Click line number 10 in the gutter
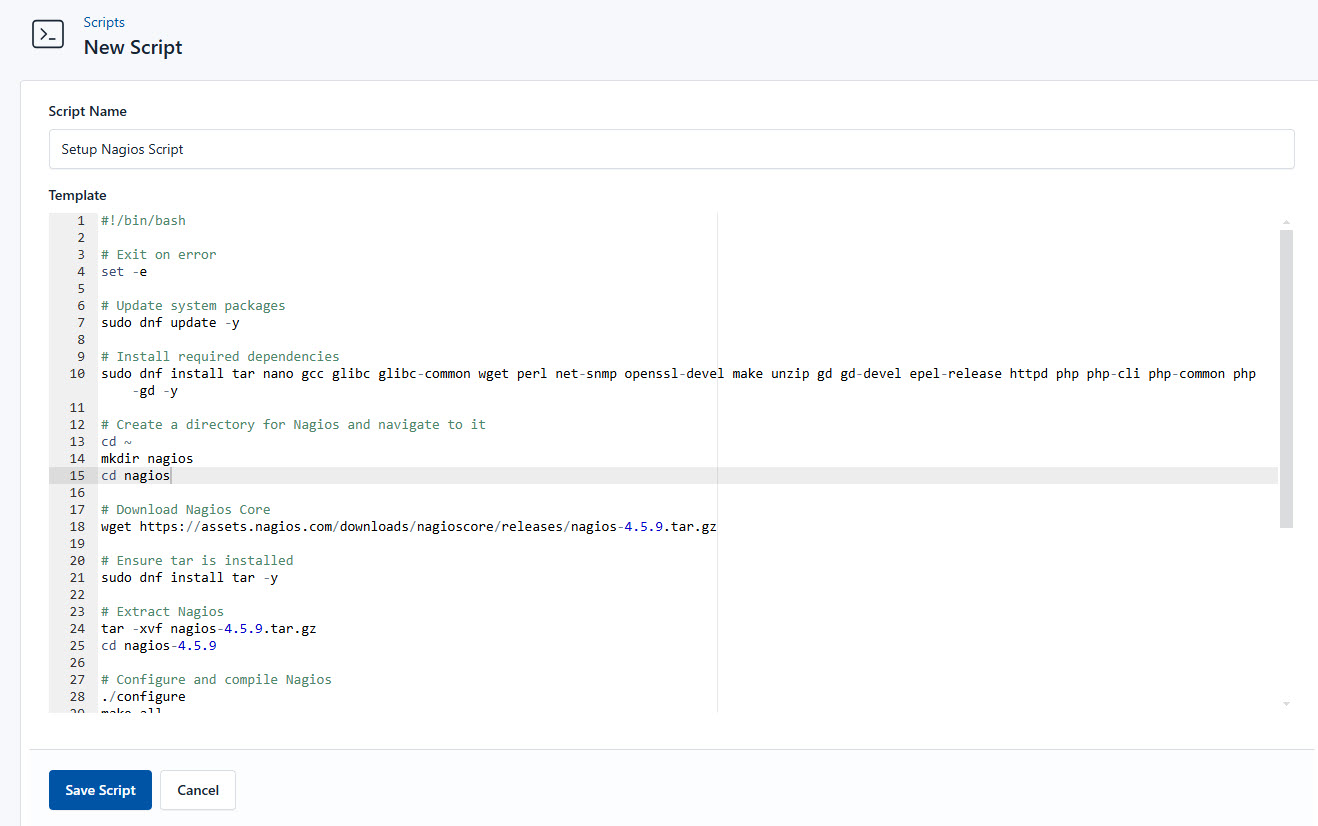This screenshot has width=1318, height=826. pos(76,373)
